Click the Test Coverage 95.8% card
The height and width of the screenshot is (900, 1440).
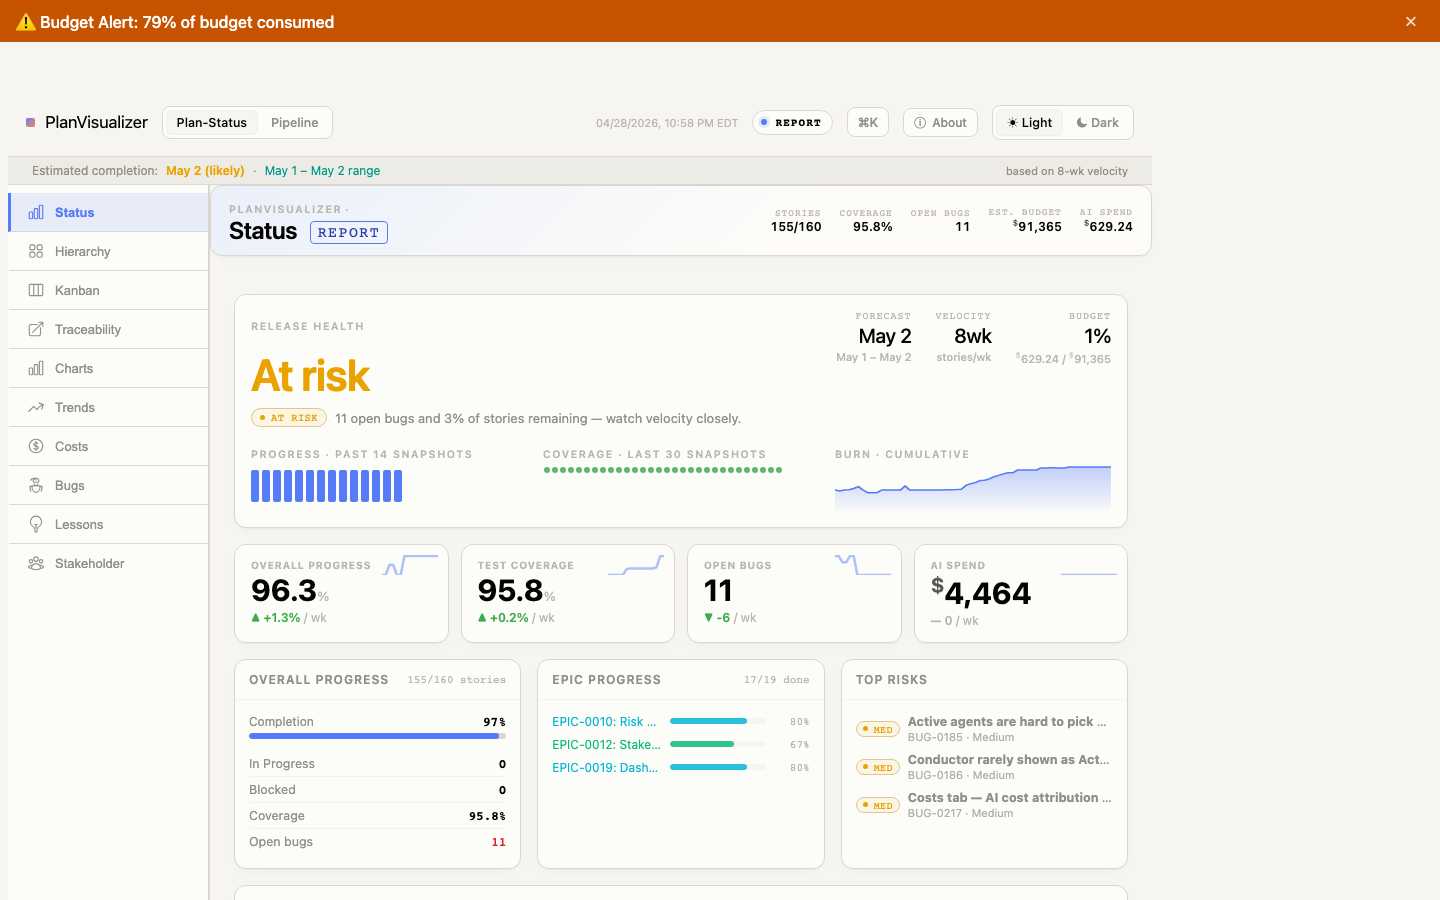coord(568,593)
